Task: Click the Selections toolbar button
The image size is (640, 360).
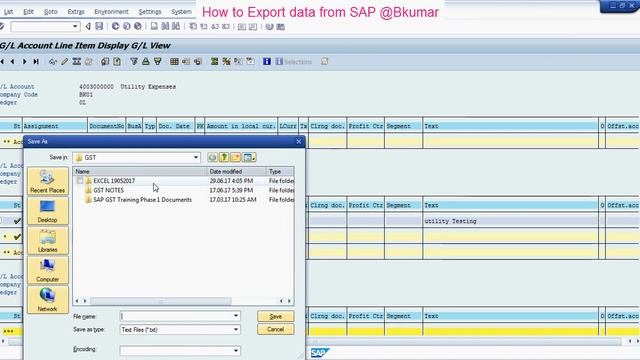Action: click(x=294, y=62)
